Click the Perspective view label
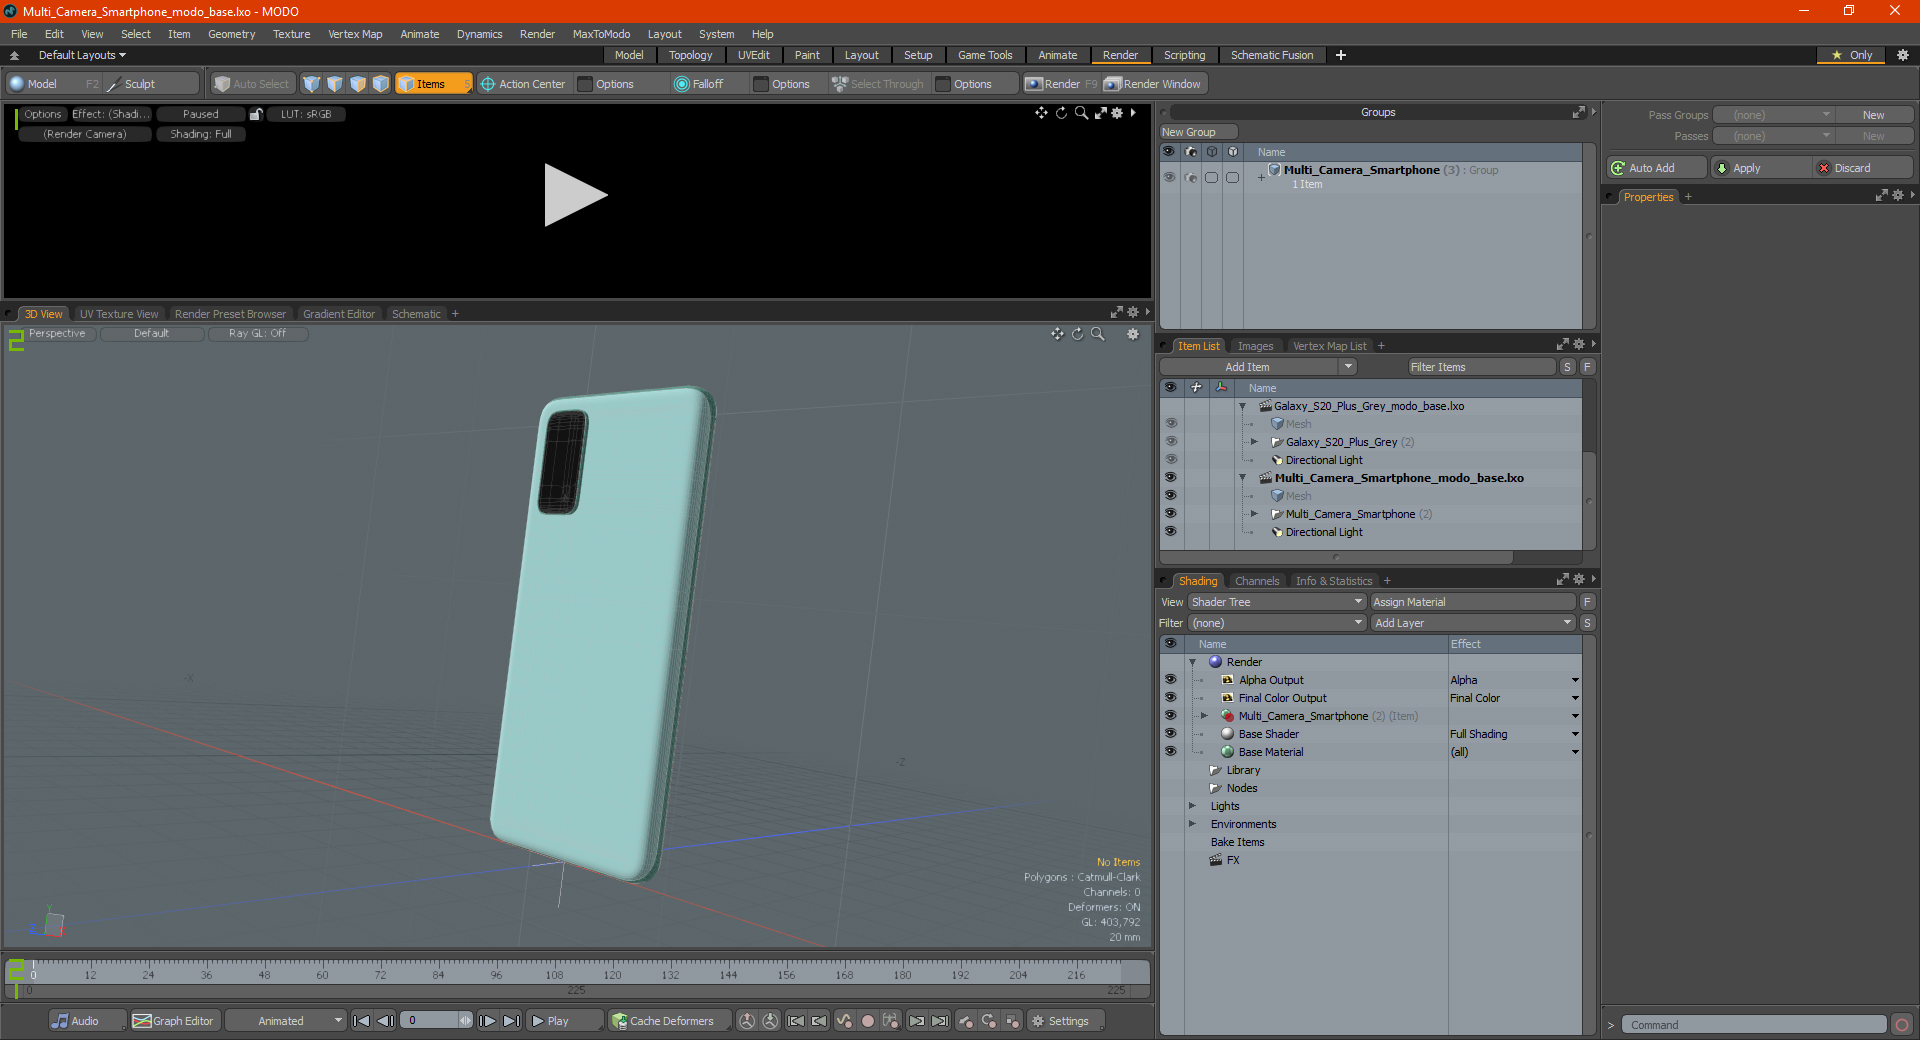The width and height of the screenshot is (1920, 1040). pos(57,334)
